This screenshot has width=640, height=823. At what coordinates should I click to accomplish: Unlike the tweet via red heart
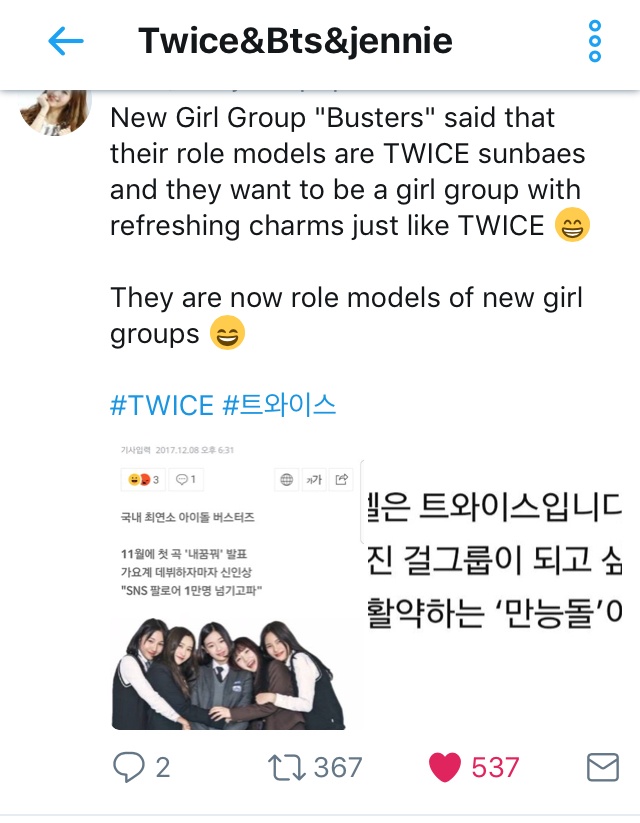[x=445, y=767]
